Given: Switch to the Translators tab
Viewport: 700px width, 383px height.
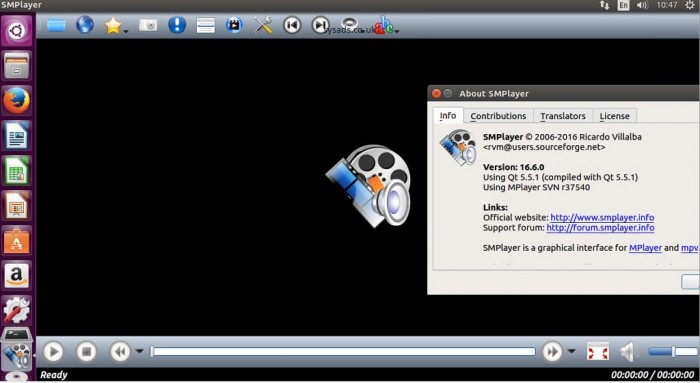Looking at the screenshot, I should (x=563, y=116).
